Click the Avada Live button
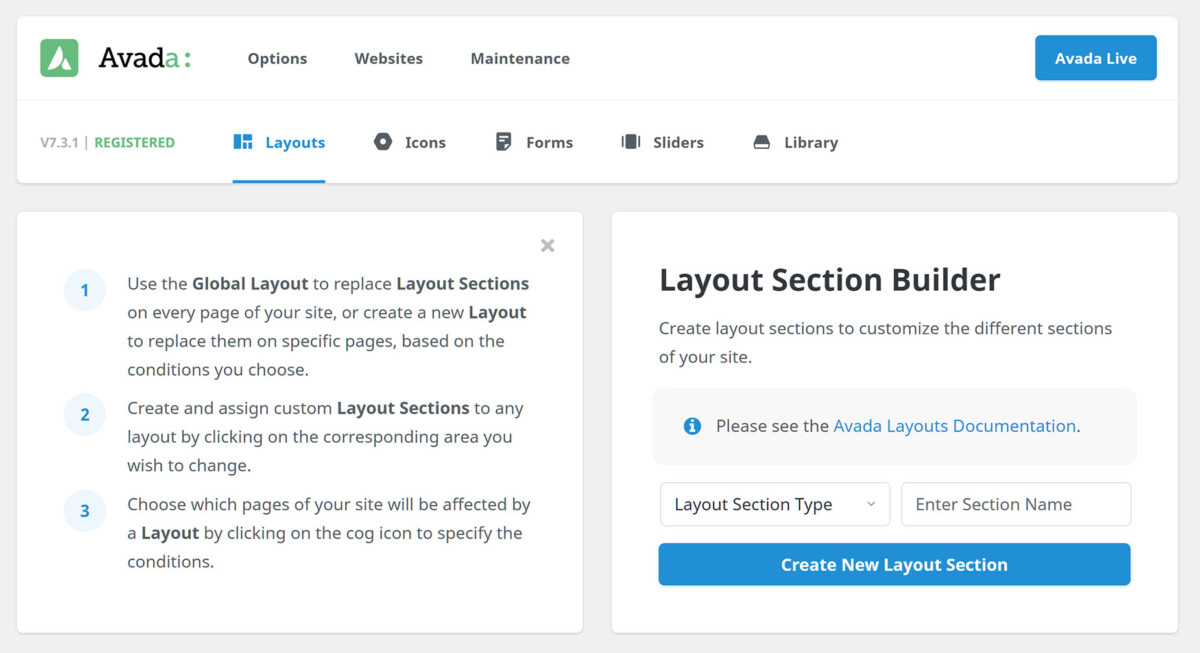The width and height of the screenshot is (1200, 653). coord(1095,58)
